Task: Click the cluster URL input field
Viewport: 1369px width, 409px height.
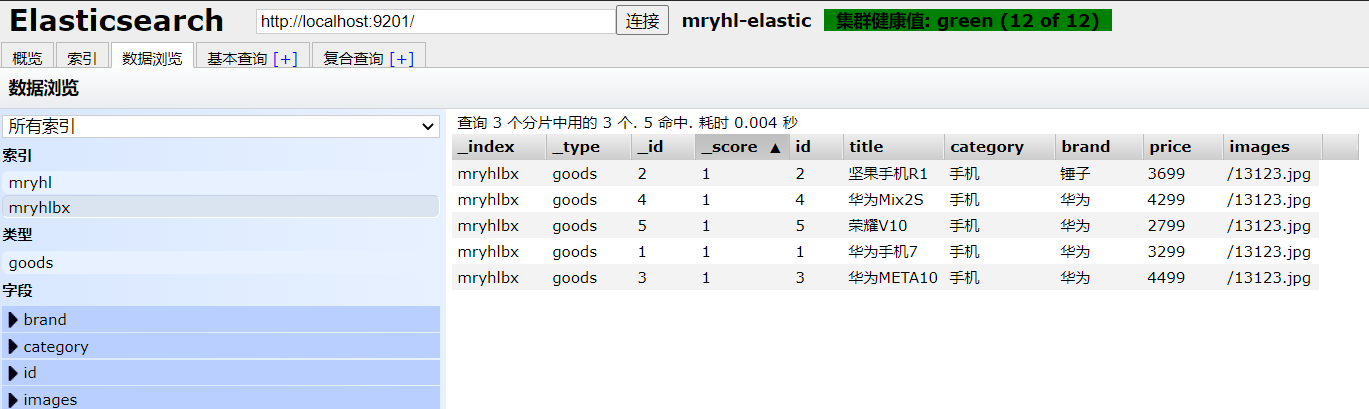Action: pos(435,21)
